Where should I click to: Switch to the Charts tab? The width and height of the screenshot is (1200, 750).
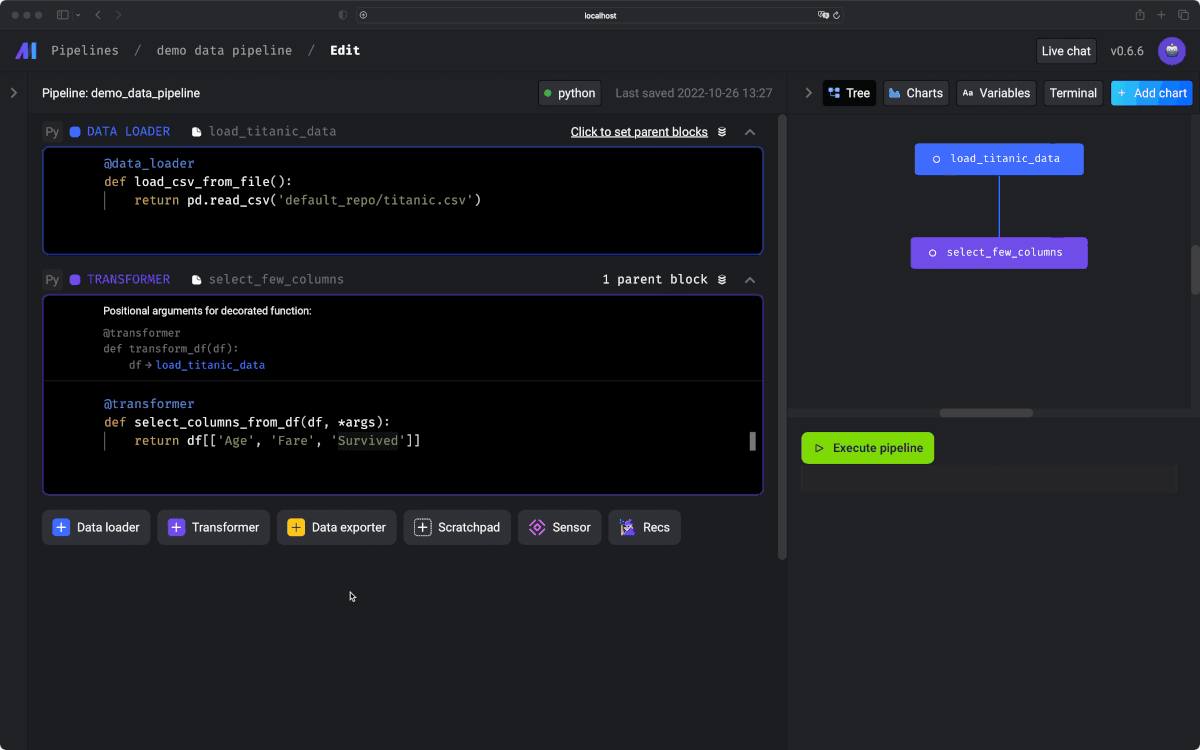point(915,93)
